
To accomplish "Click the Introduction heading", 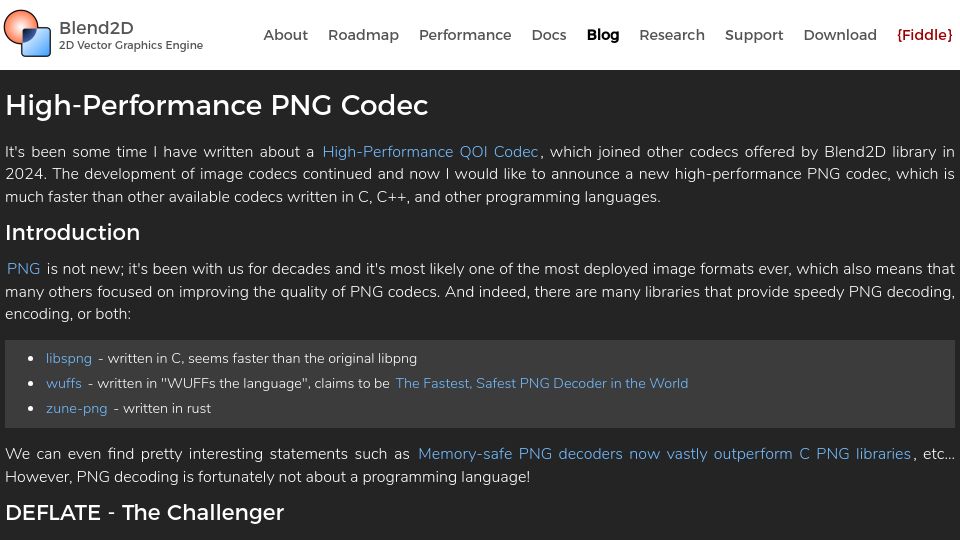I will [x=72, y=233].
